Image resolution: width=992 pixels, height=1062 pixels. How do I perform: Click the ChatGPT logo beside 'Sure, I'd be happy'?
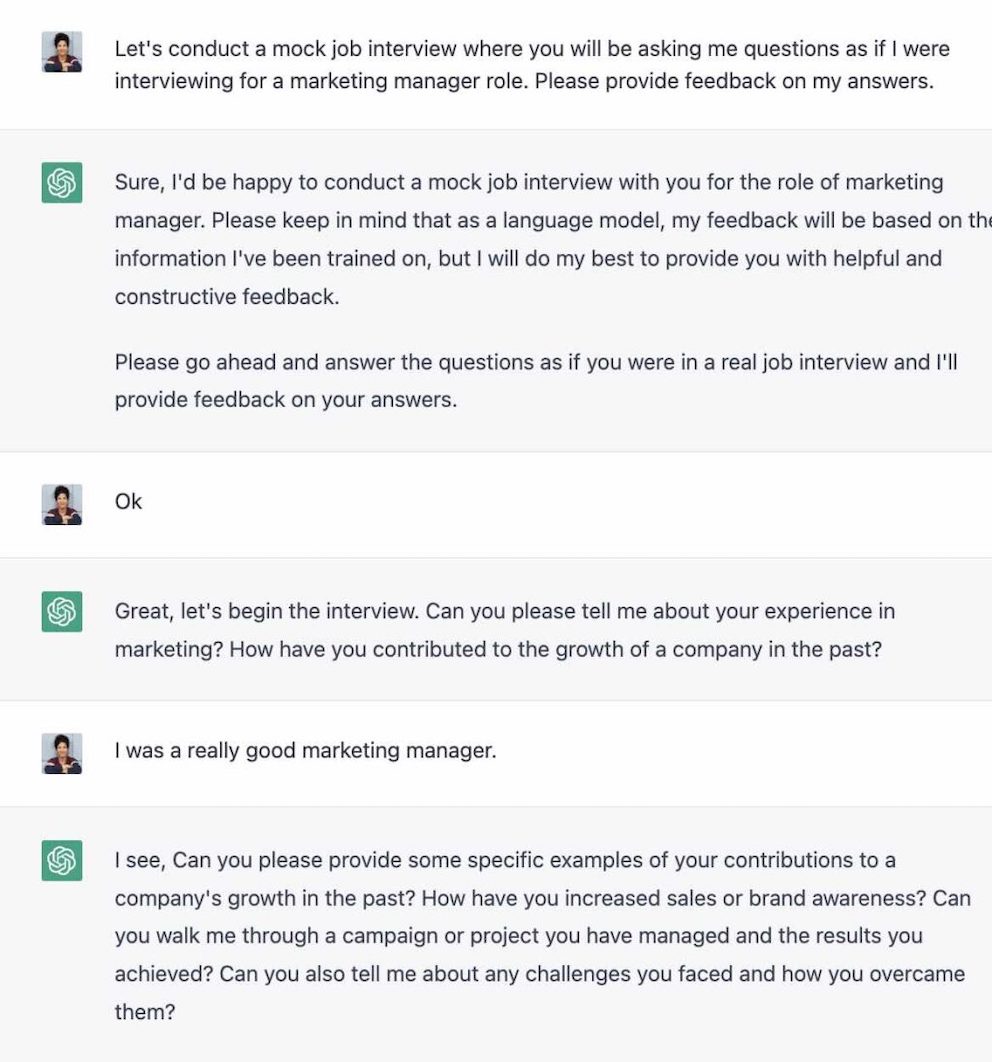pyautogui.click(x=62, y=182)
